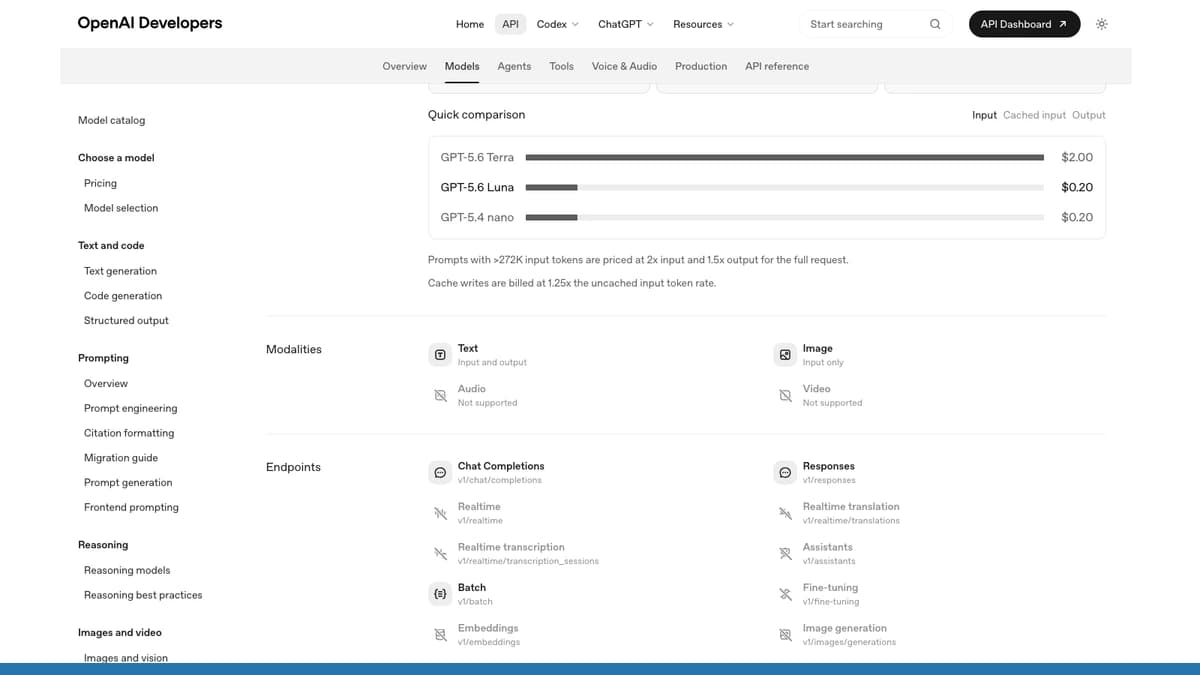This screenshot has height=675, width=1200.
Task: Open the Reasoning best practices sidebar link
Action: [x=143, y=595]
